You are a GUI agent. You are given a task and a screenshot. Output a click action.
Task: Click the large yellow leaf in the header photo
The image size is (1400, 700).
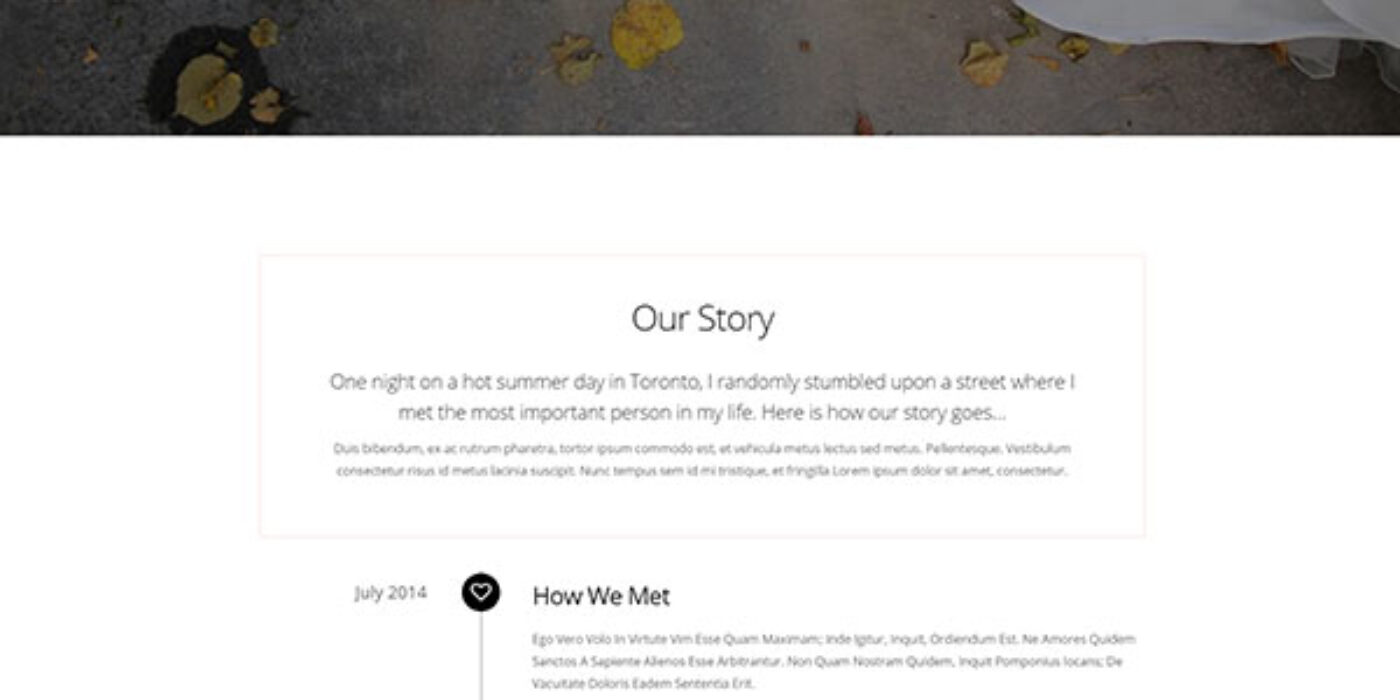pos(647,33)
